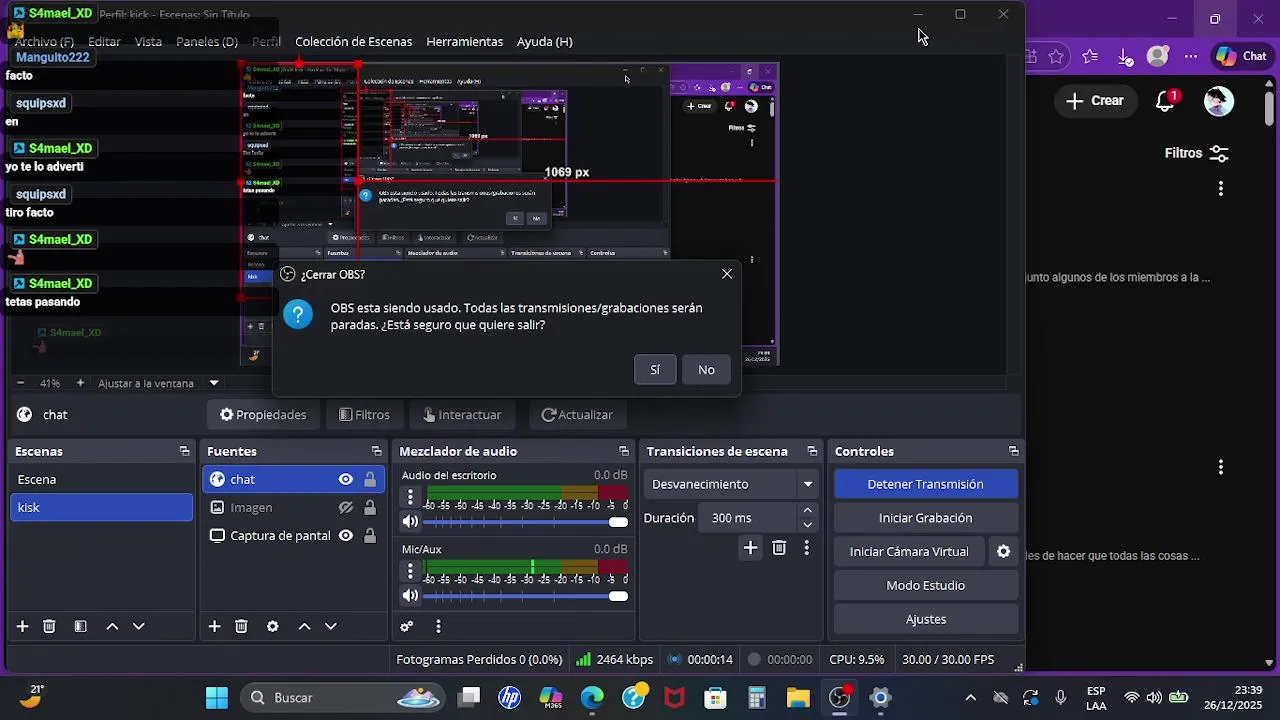Open virtual camera settings gear
The height and width of the screenshot is (720, 1280).
click(1004, 552)
